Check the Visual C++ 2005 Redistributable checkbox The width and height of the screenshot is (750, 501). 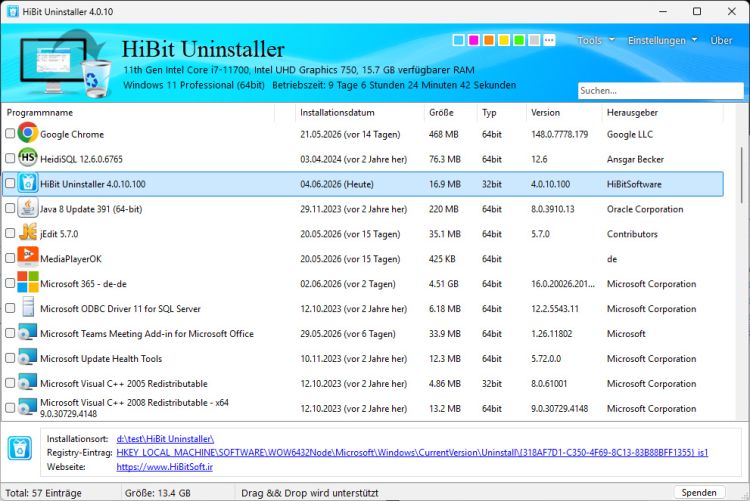[x=10, y=383]
